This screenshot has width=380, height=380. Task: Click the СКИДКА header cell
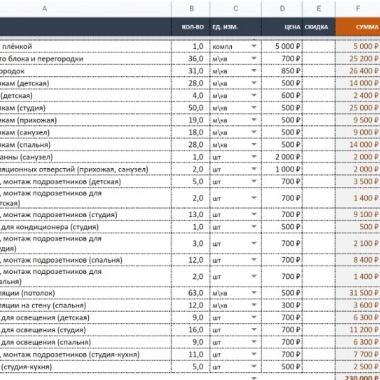click(x=319, y=27)
